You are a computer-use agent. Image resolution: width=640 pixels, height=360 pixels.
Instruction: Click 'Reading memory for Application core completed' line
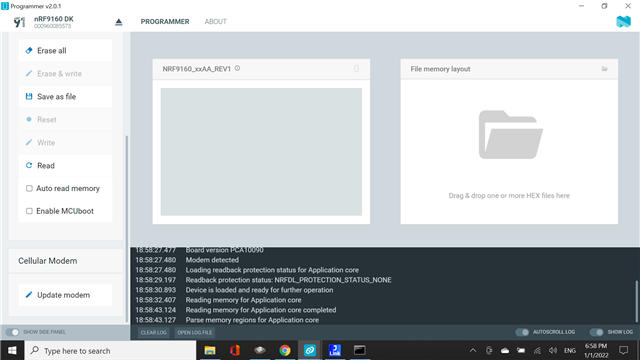click(261, 310)
